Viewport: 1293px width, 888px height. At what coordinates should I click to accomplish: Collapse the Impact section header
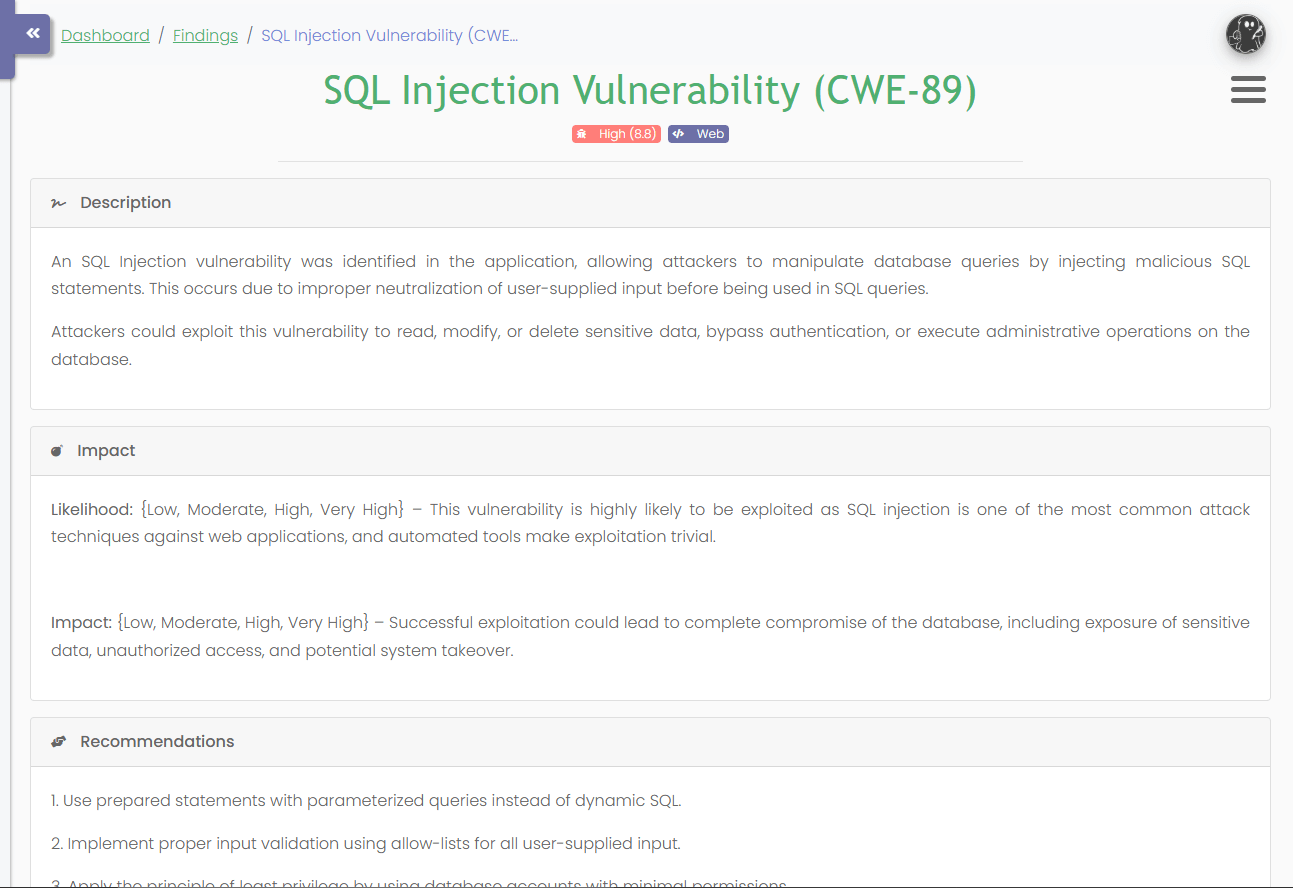click(106, 450)
